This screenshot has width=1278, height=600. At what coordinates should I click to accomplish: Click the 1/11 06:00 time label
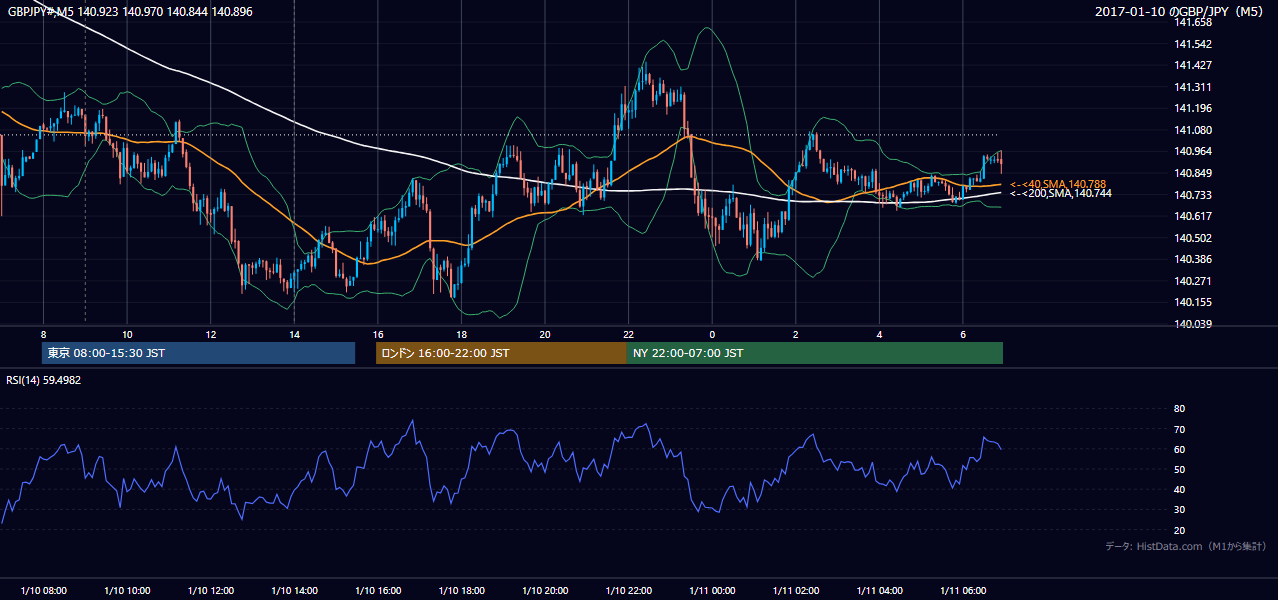pos(963,591)
